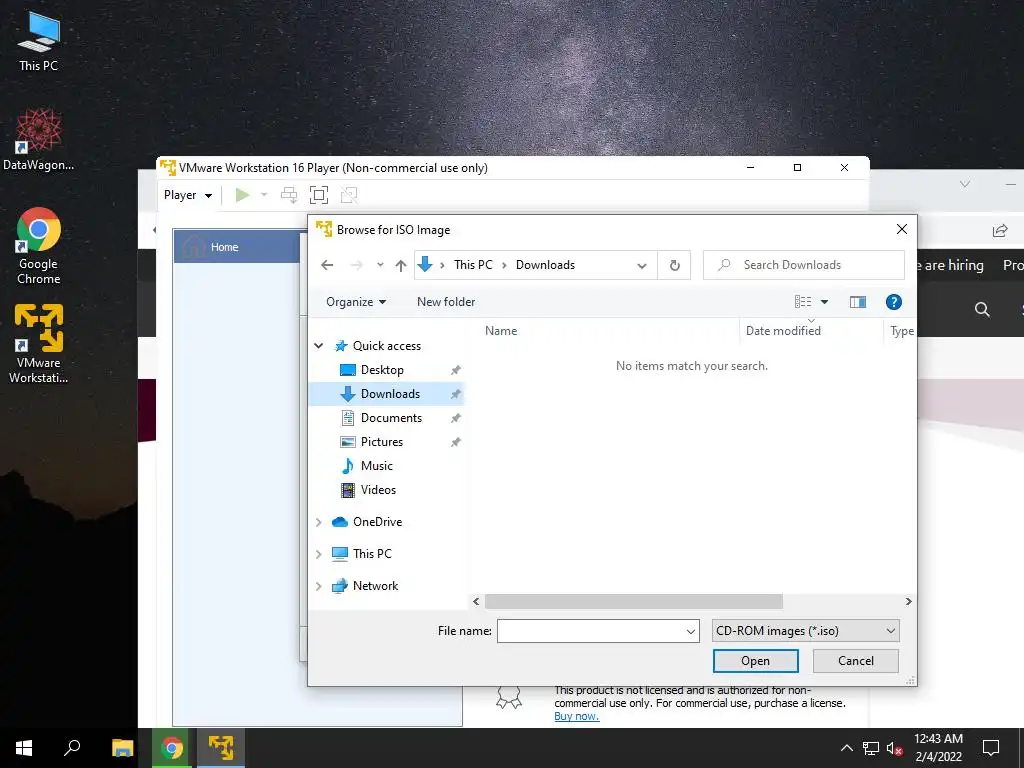Image resolution: width=1024 pixels, height=768 pixels.
Task: Open recent locations dropdown arrow
Action: 380,265
